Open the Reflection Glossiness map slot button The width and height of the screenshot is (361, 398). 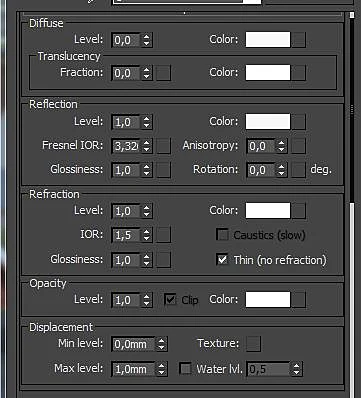(163, 170)
